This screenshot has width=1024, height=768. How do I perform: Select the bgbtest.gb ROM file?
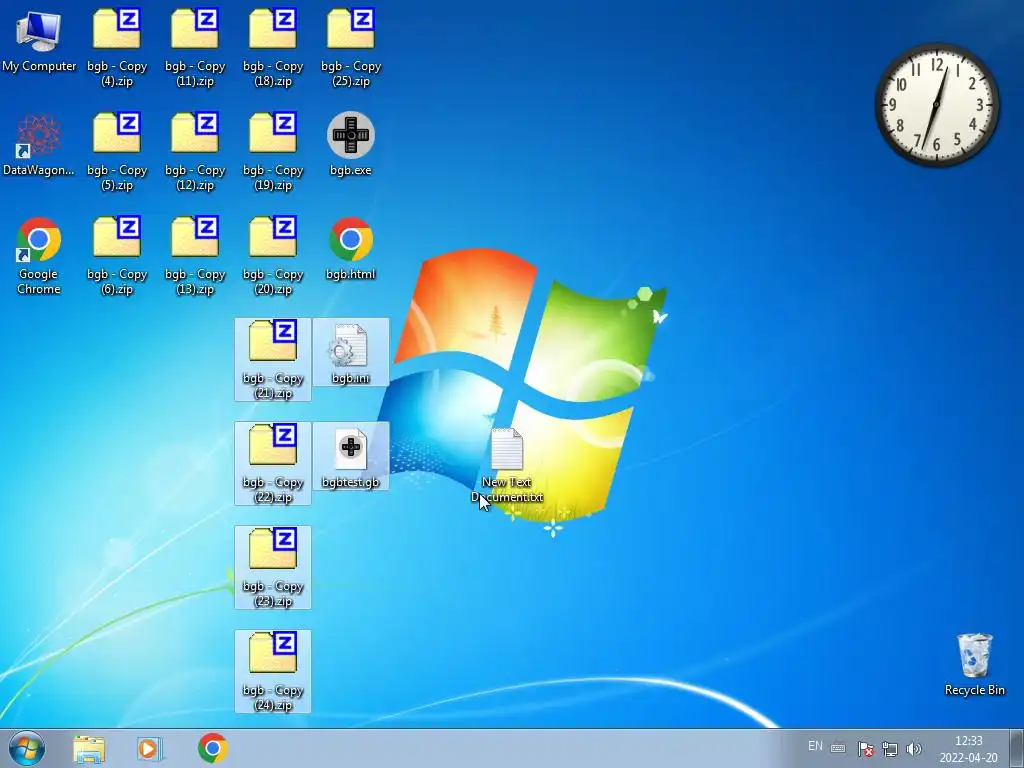(351, 456)
